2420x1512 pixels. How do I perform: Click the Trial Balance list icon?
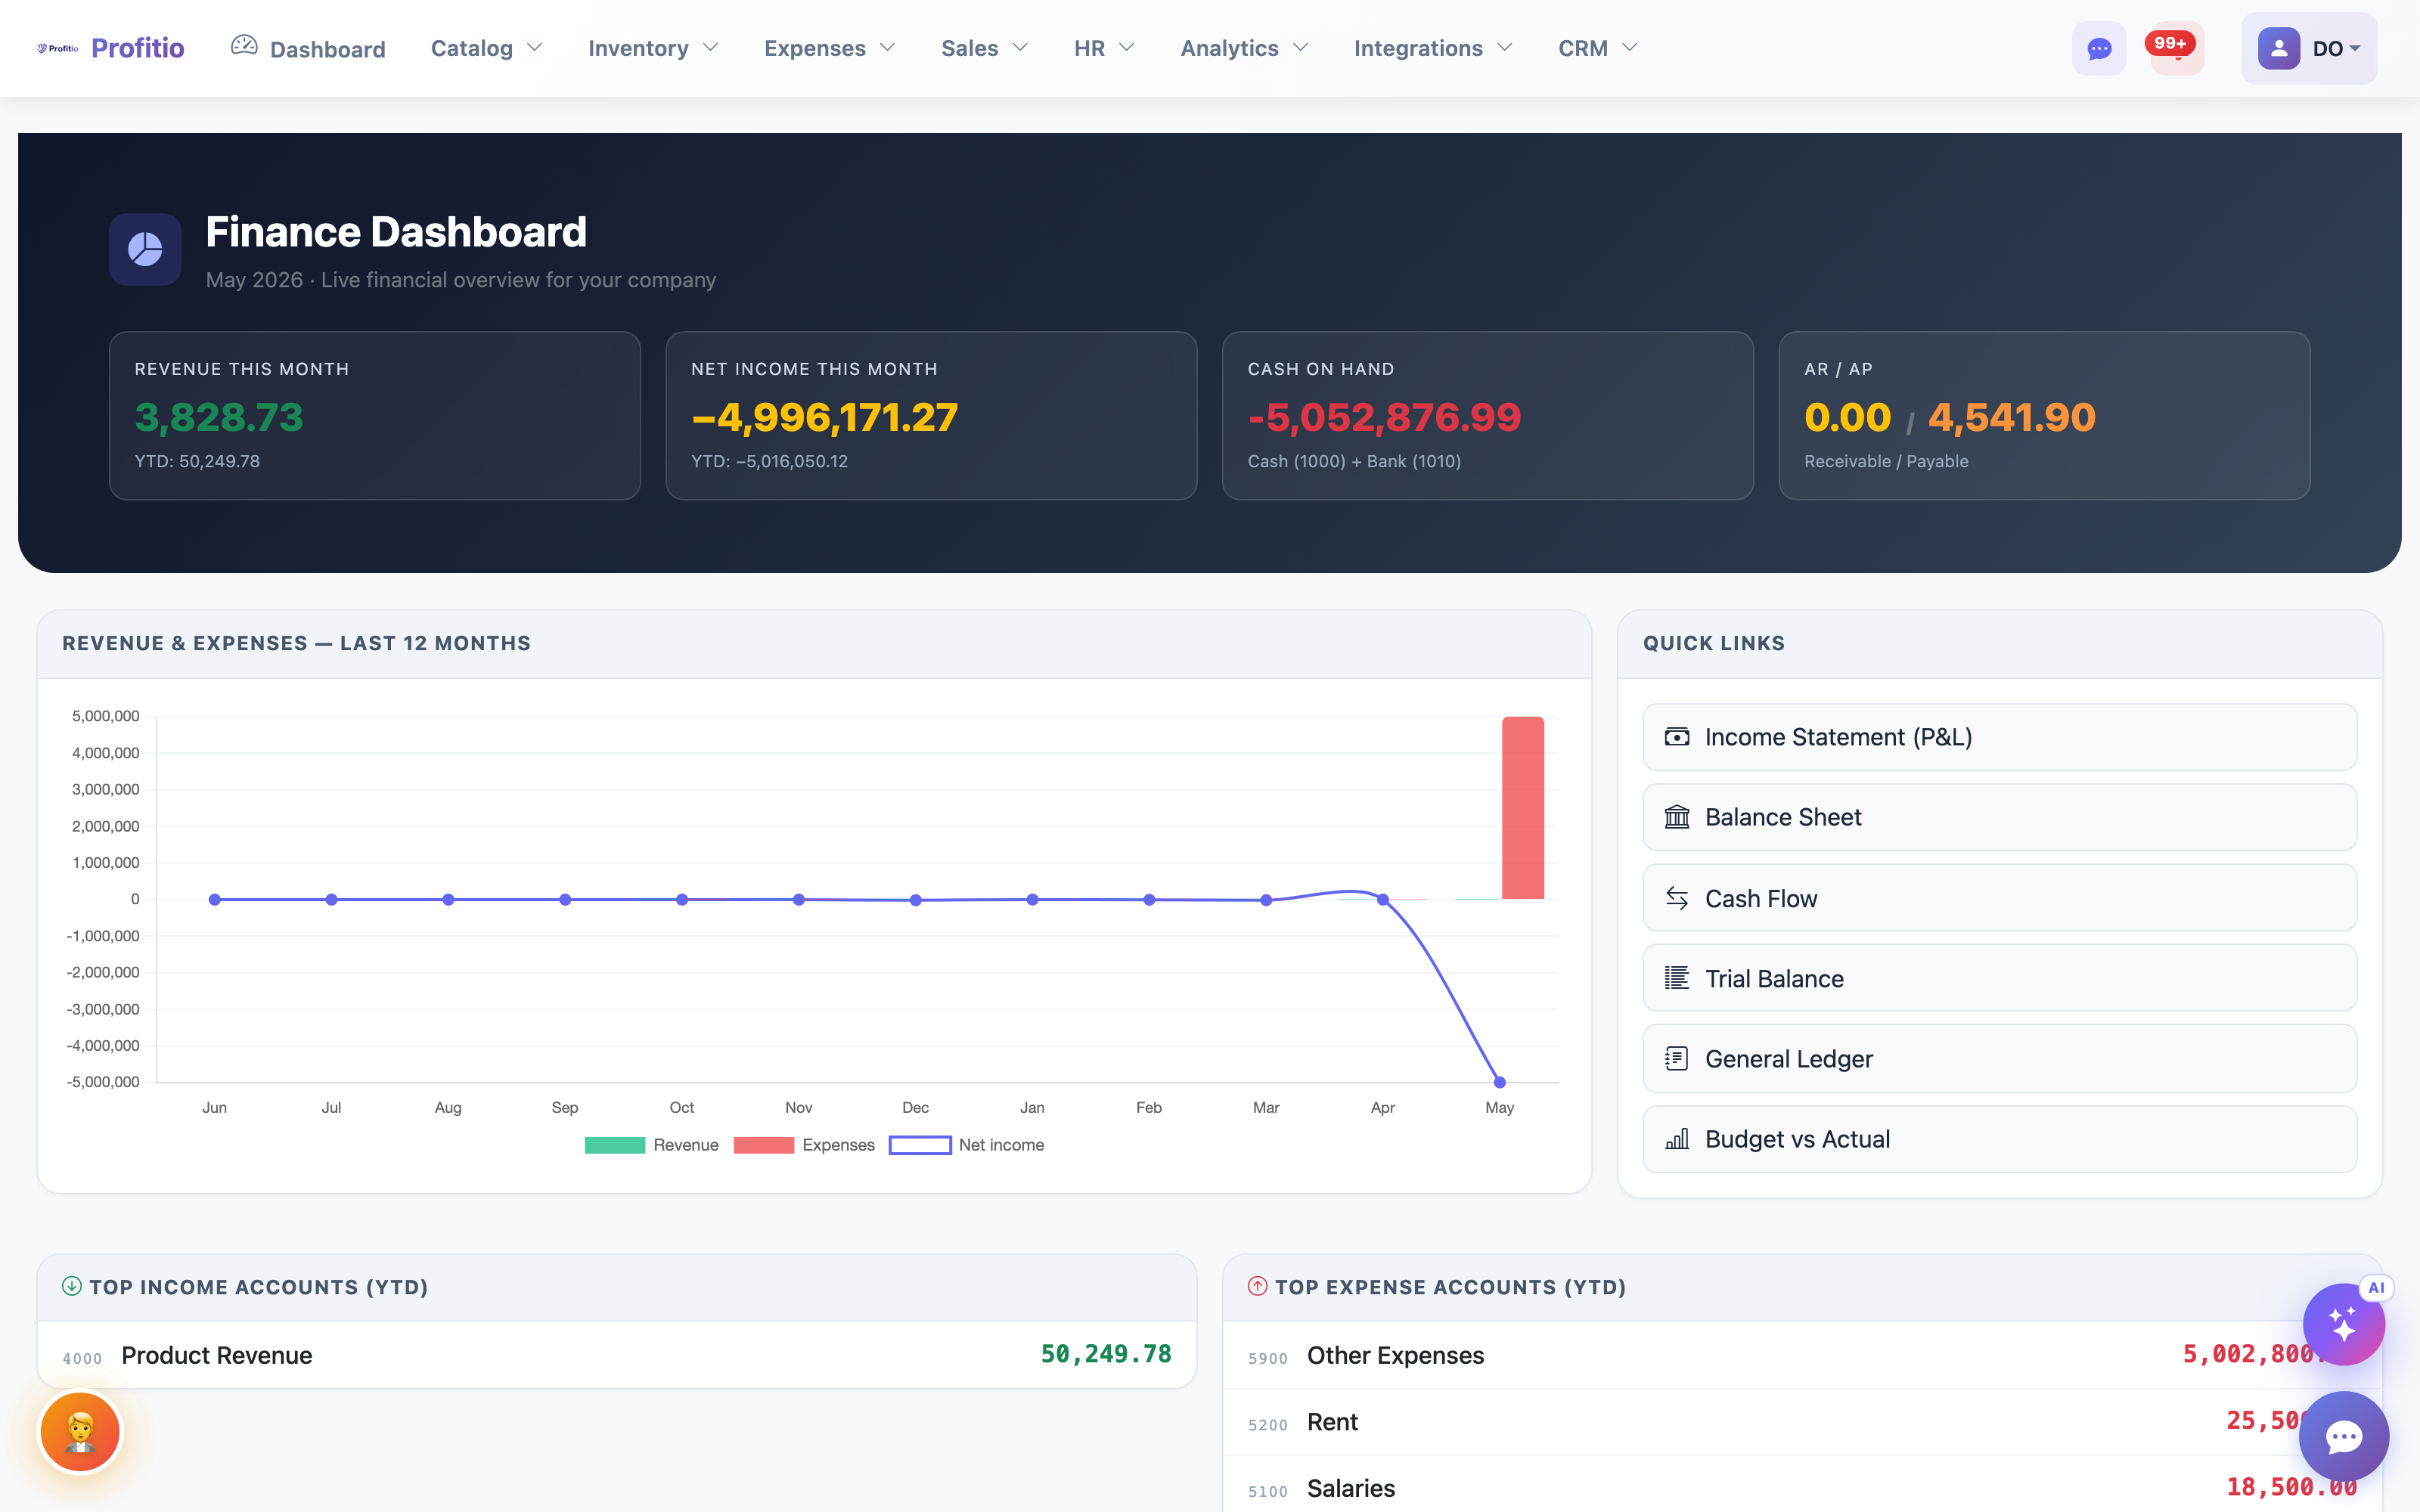(x=1677, y=978)
